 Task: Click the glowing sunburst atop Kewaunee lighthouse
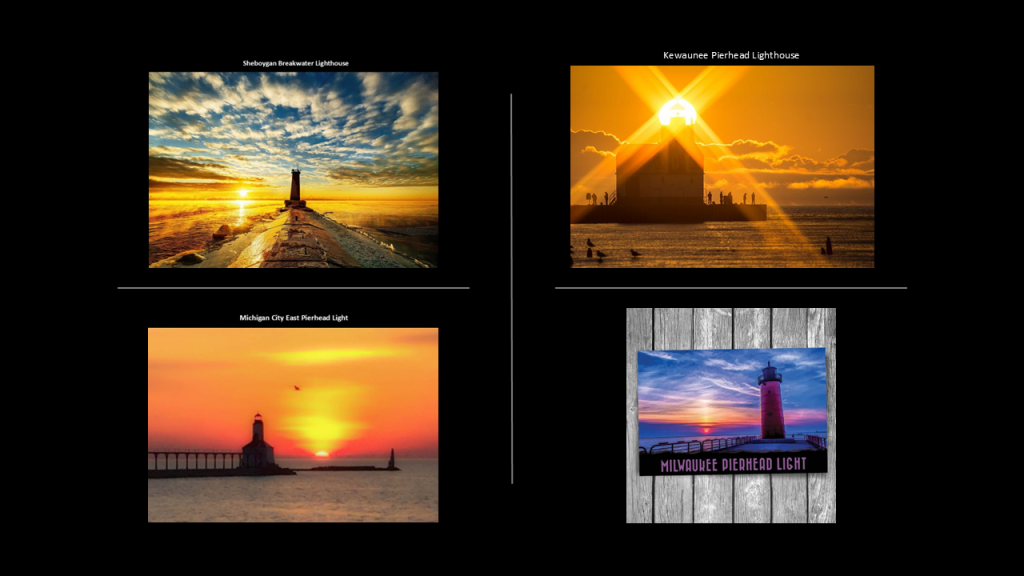tap(677, 110)
